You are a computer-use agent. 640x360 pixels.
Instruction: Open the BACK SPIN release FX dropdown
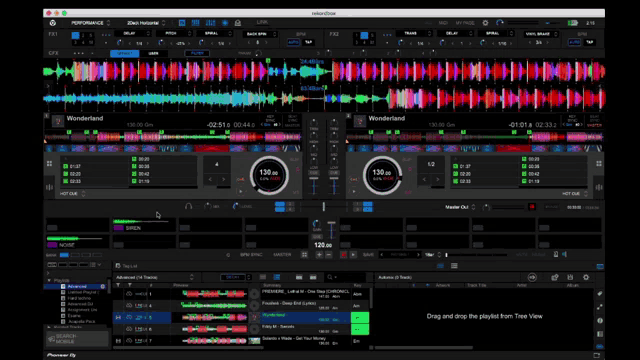[x=259, y=34]
